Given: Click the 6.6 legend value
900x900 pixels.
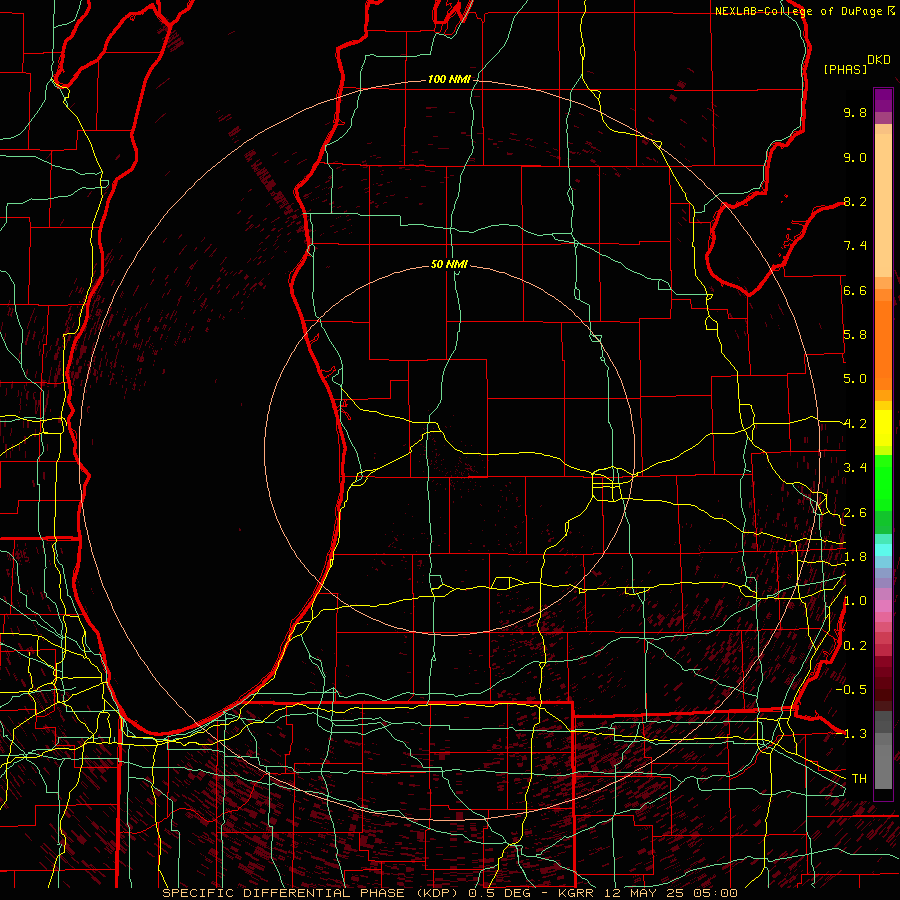Looking at the screenshot, I should click(x=855, y=290).
